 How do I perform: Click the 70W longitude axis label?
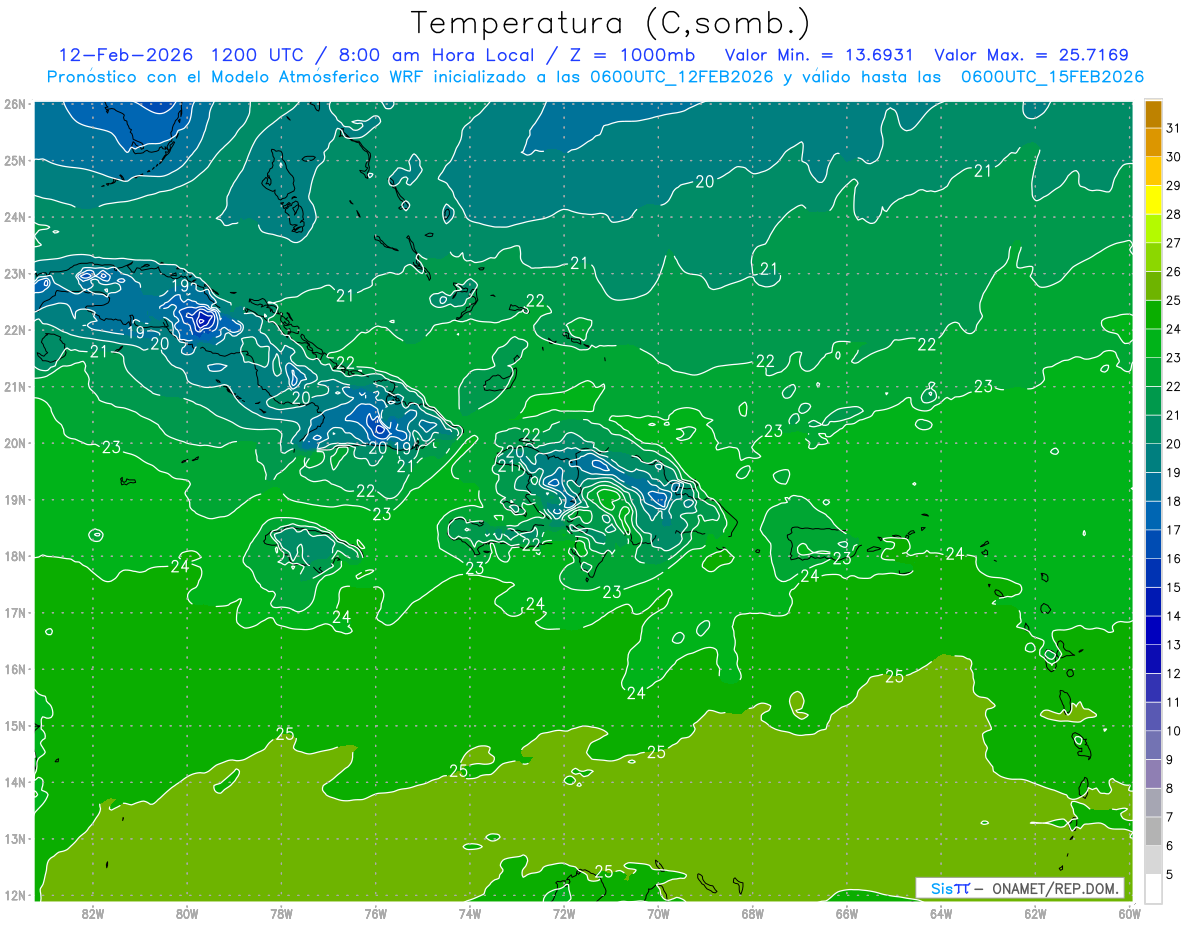pyautogui.click(x=658, y=912)
